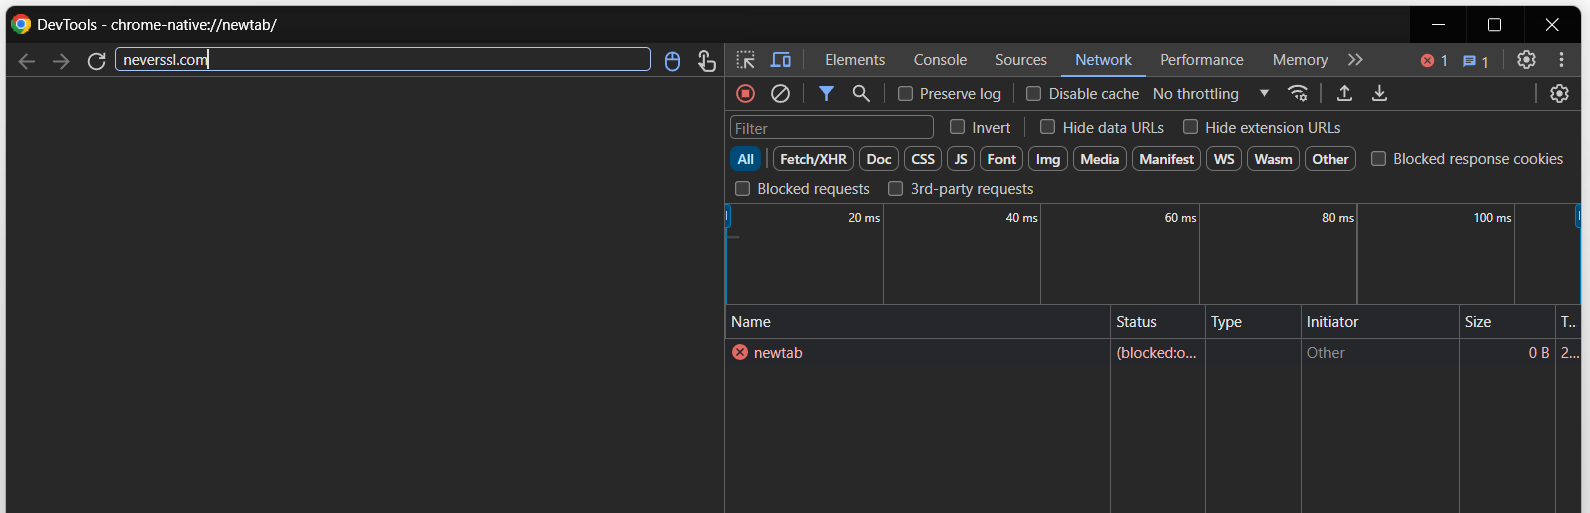Filter requests by JS type

[x=961, y=159]
